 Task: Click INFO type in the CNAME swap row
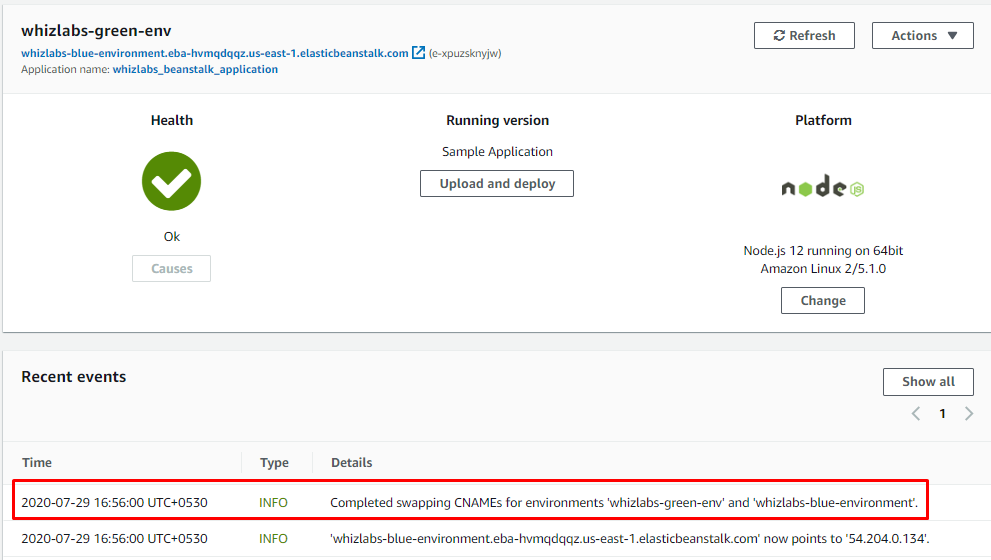click(273, 502)
